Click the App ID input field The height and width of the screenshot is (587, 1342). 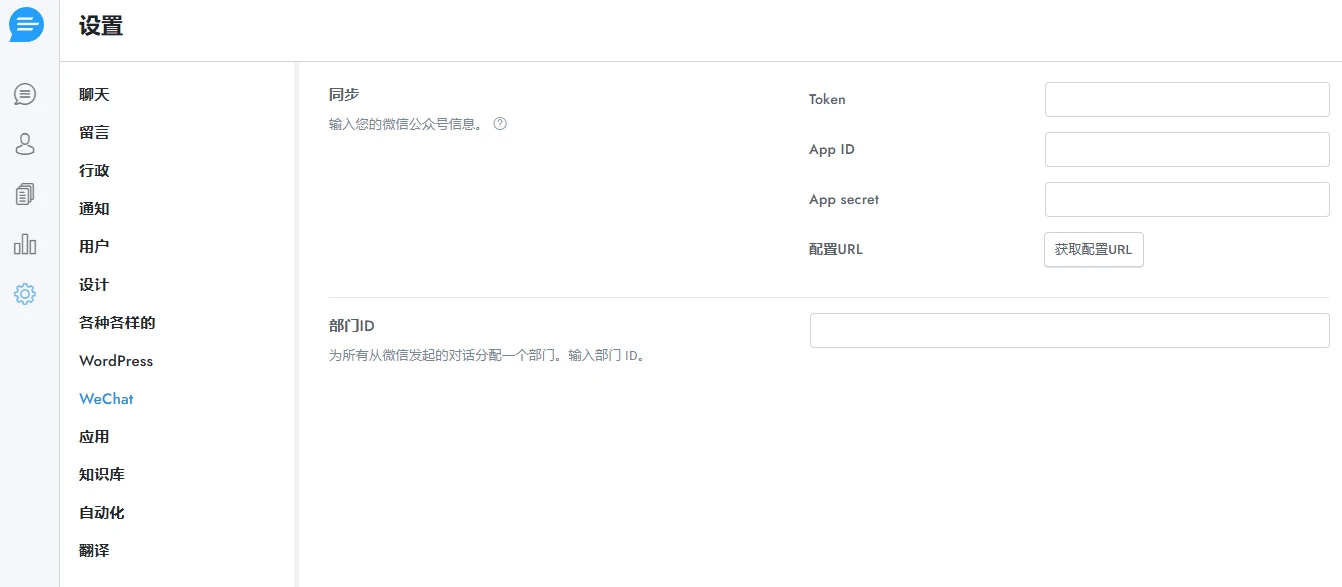(x=1186, y=149)
